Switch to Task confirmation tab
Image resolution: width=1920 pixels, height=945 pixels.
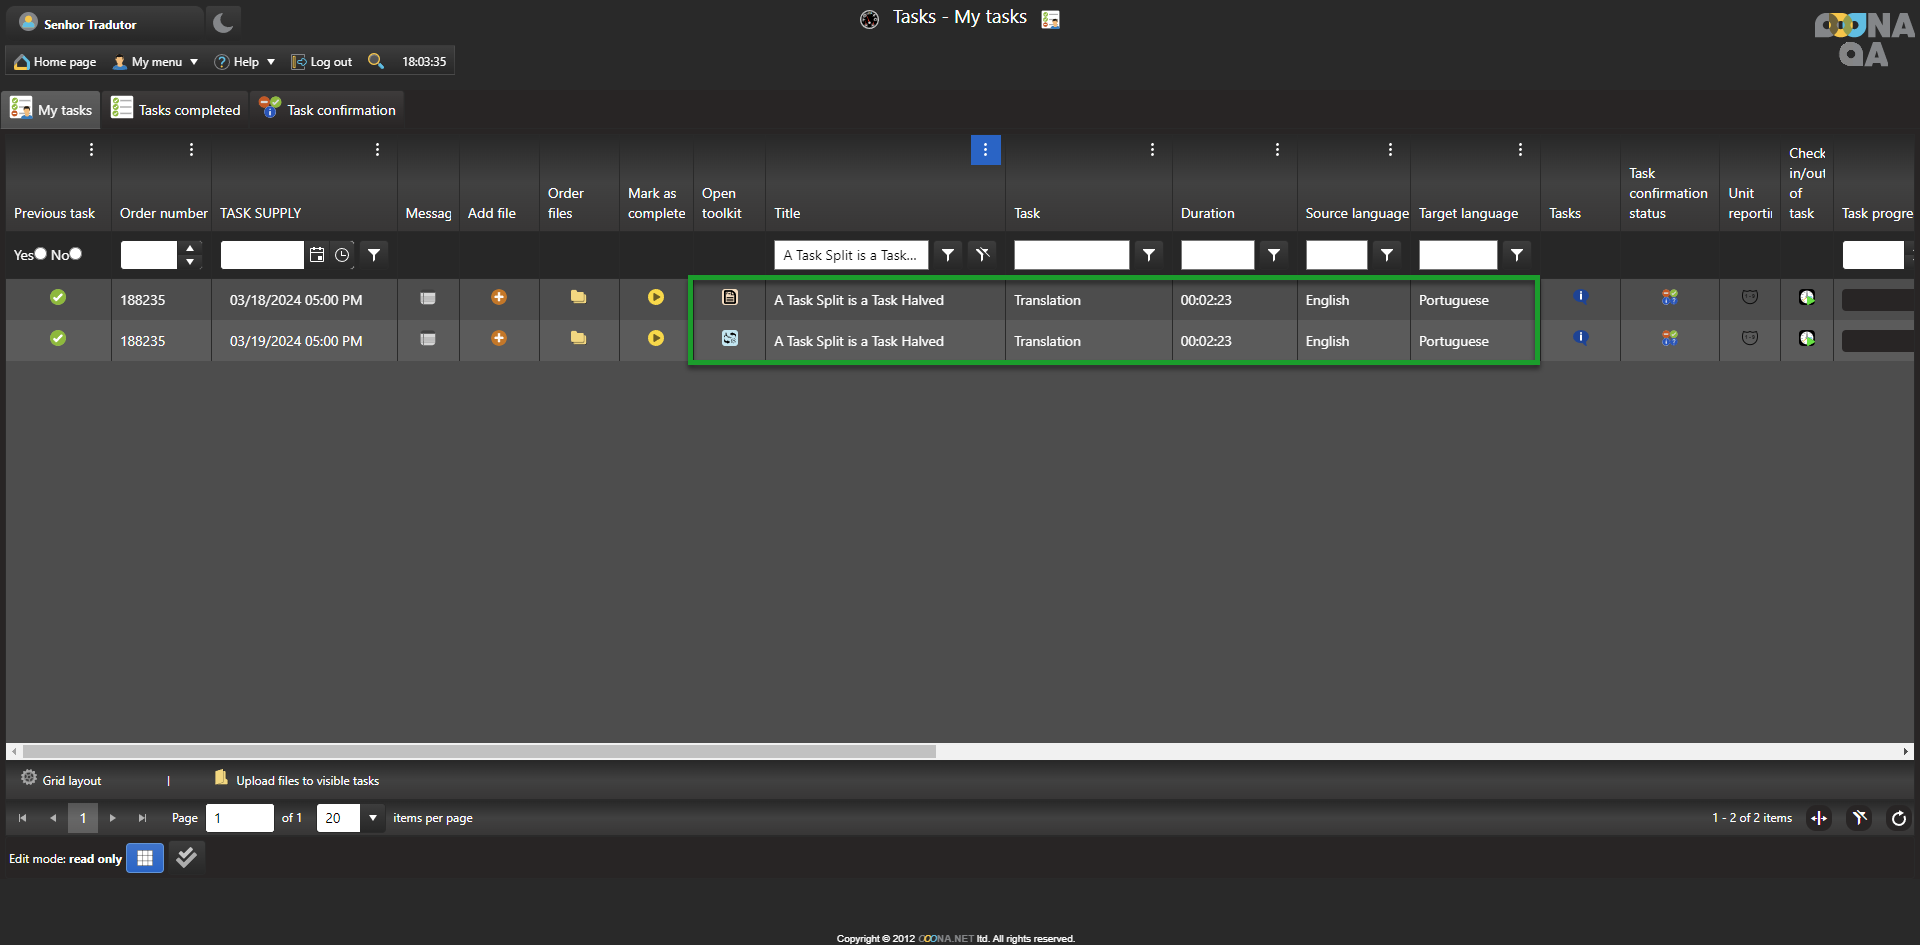pyautogui.click(x=328, y=110)
